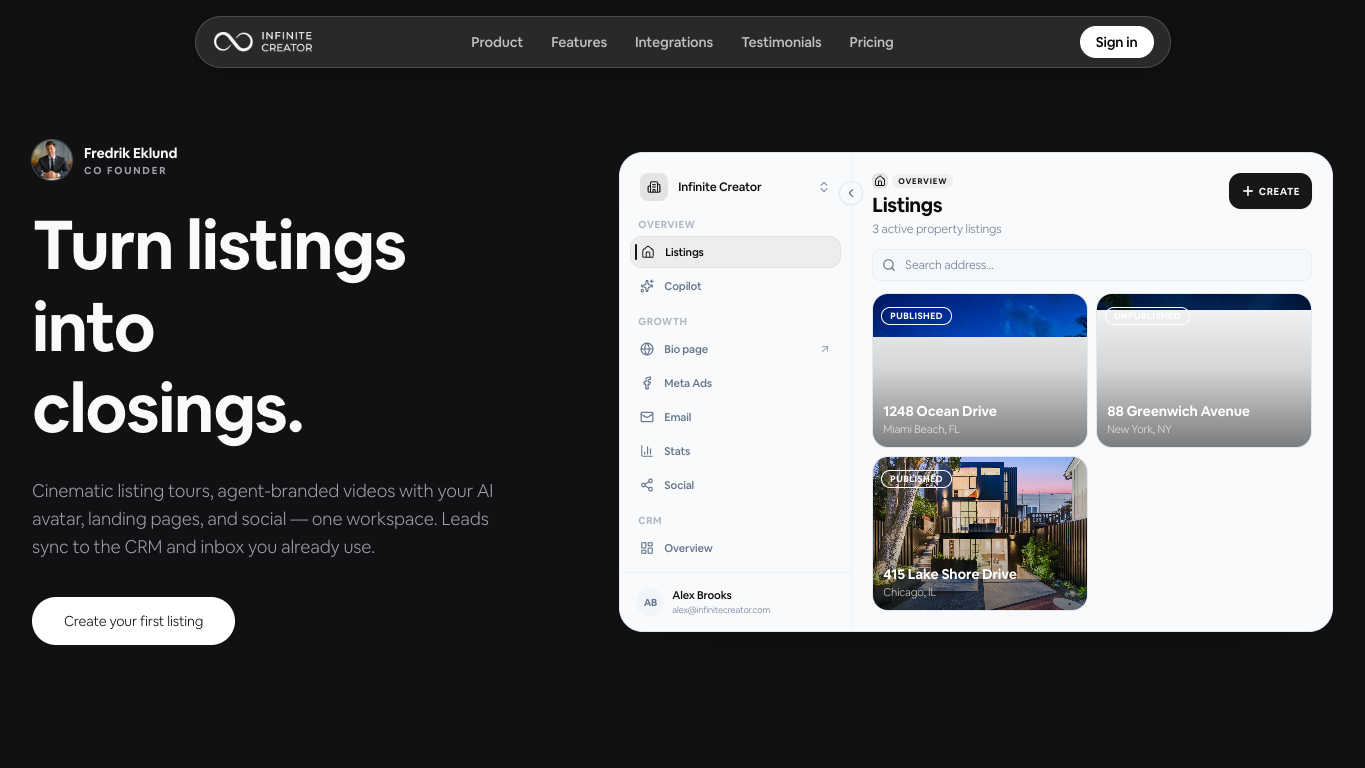Image resolution: width=1365 pixels, height=768 pixels.
Task: Click Fredrik Eklund's profile photo
Action: click(x=52, y=160)
